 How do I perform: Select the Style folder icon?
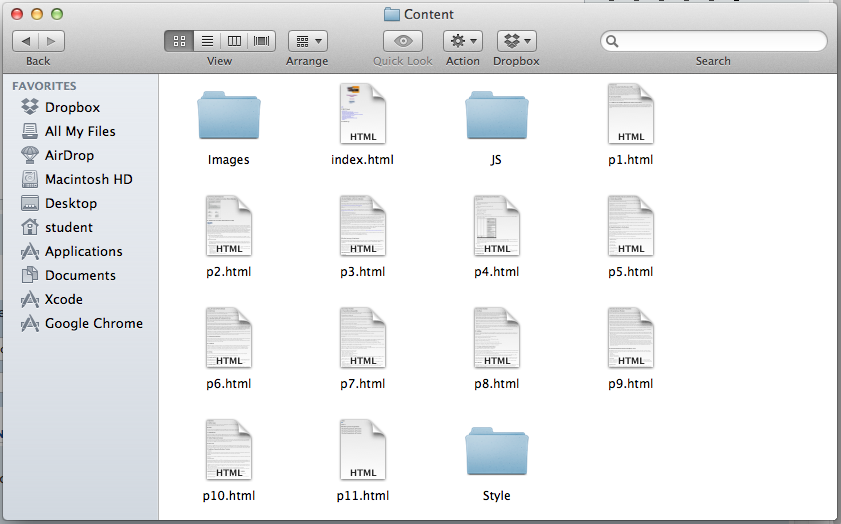pyautogui.click(x=496, y=452)
